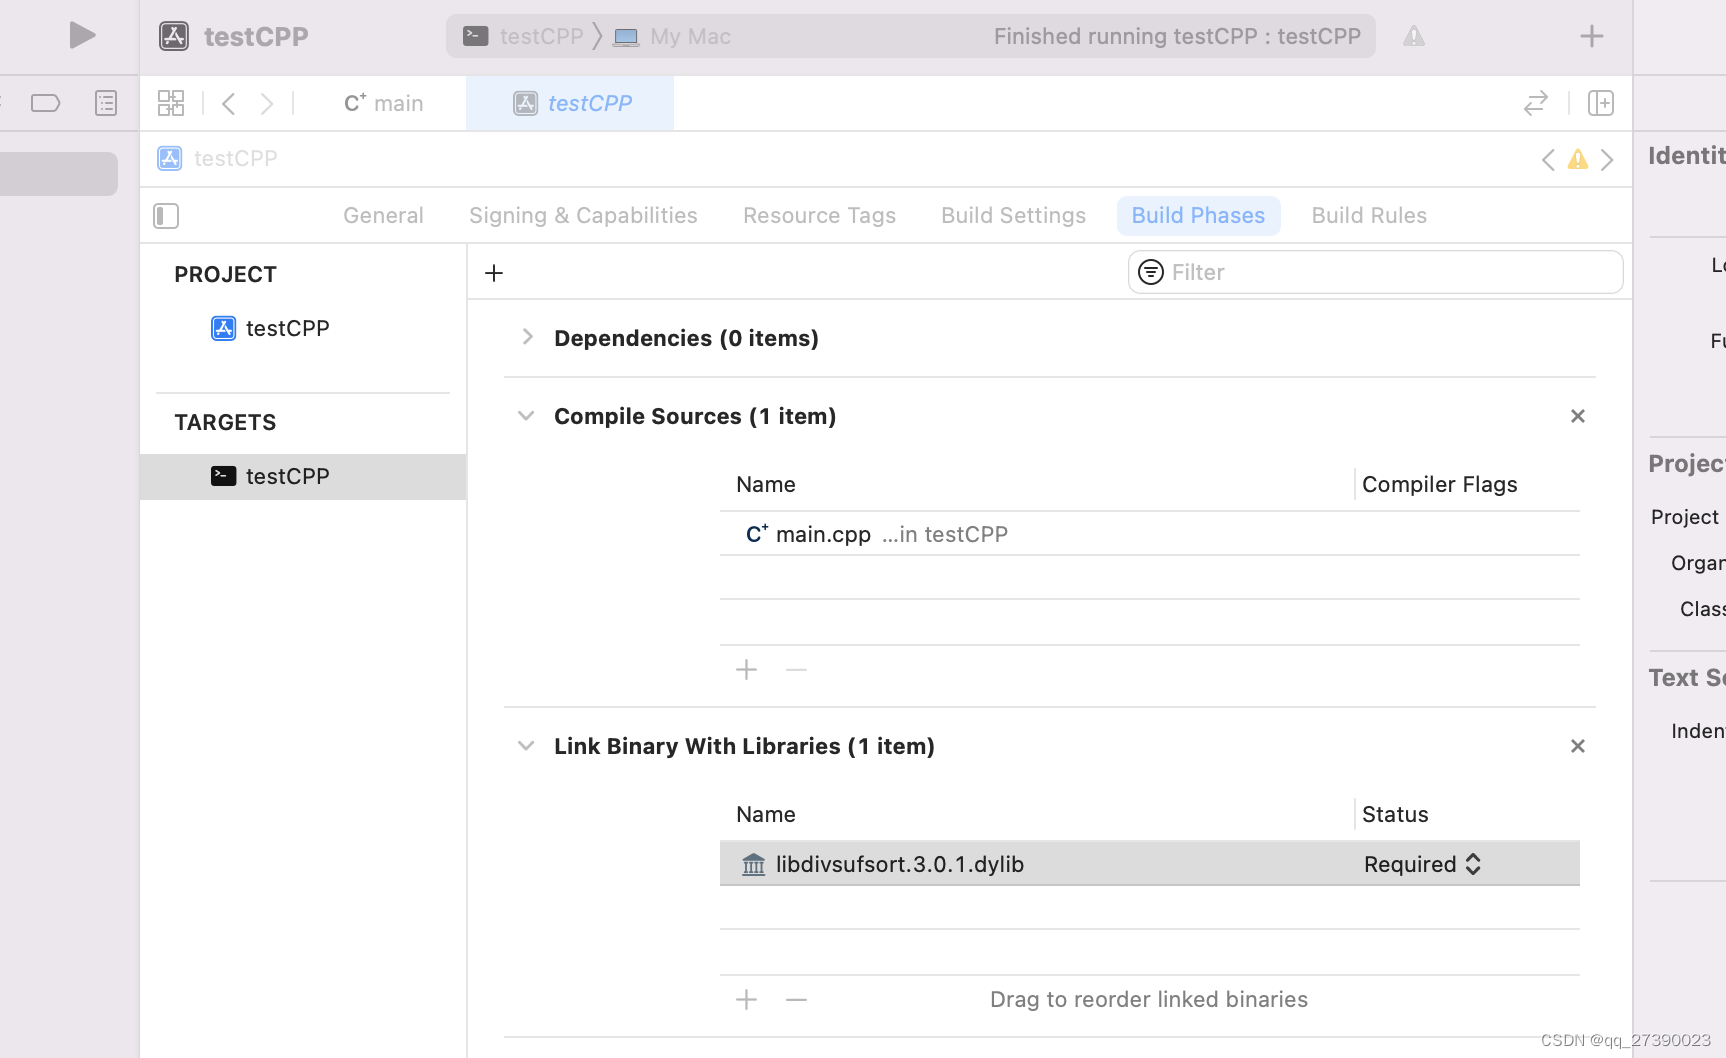Remove a file from Compile Sources

coord(796,670)
